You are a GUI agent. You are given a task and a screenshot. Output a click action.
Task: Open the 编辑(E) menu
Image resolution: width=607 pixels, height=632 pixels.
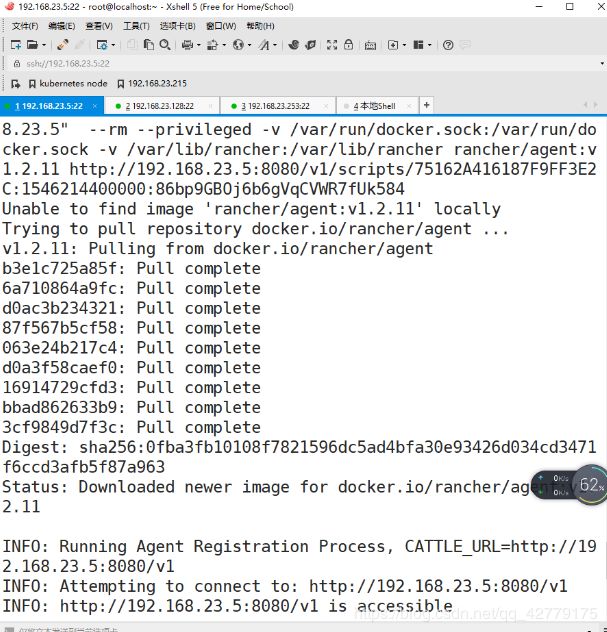(62, 26)
